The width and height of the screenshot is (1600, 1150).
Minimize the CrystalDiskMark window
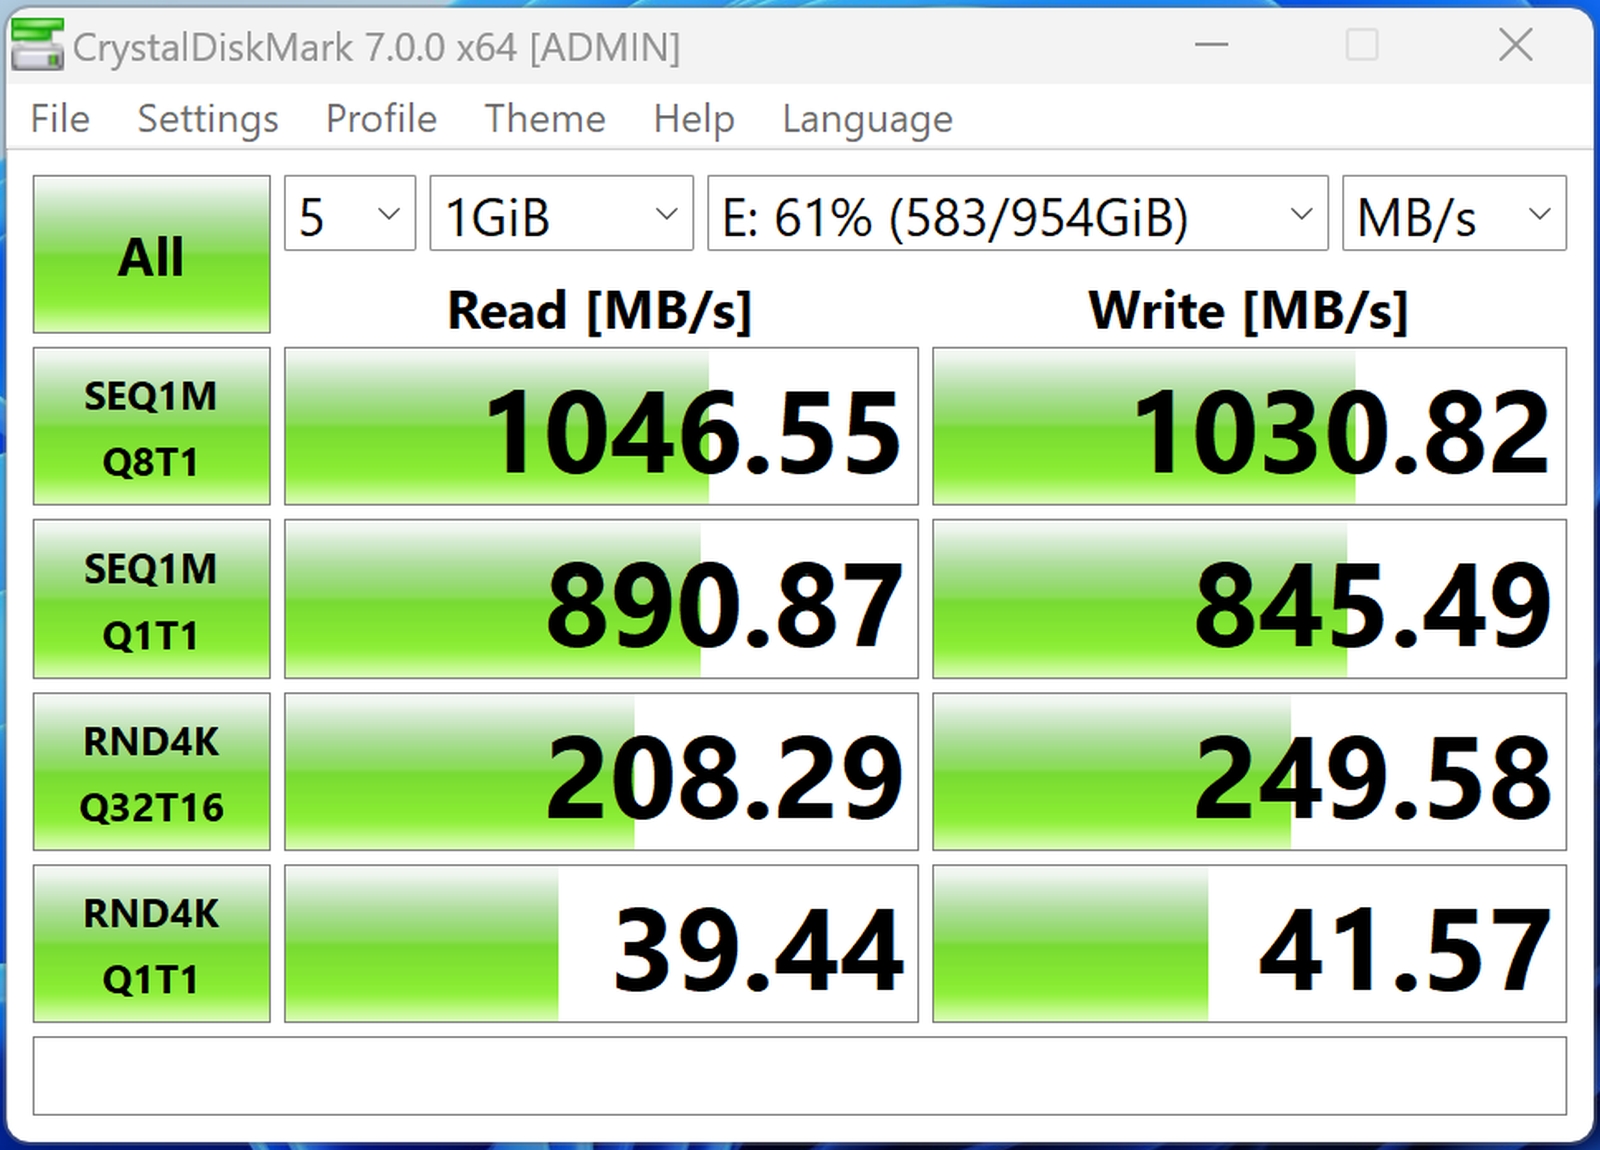click(x=1211, y=45)
